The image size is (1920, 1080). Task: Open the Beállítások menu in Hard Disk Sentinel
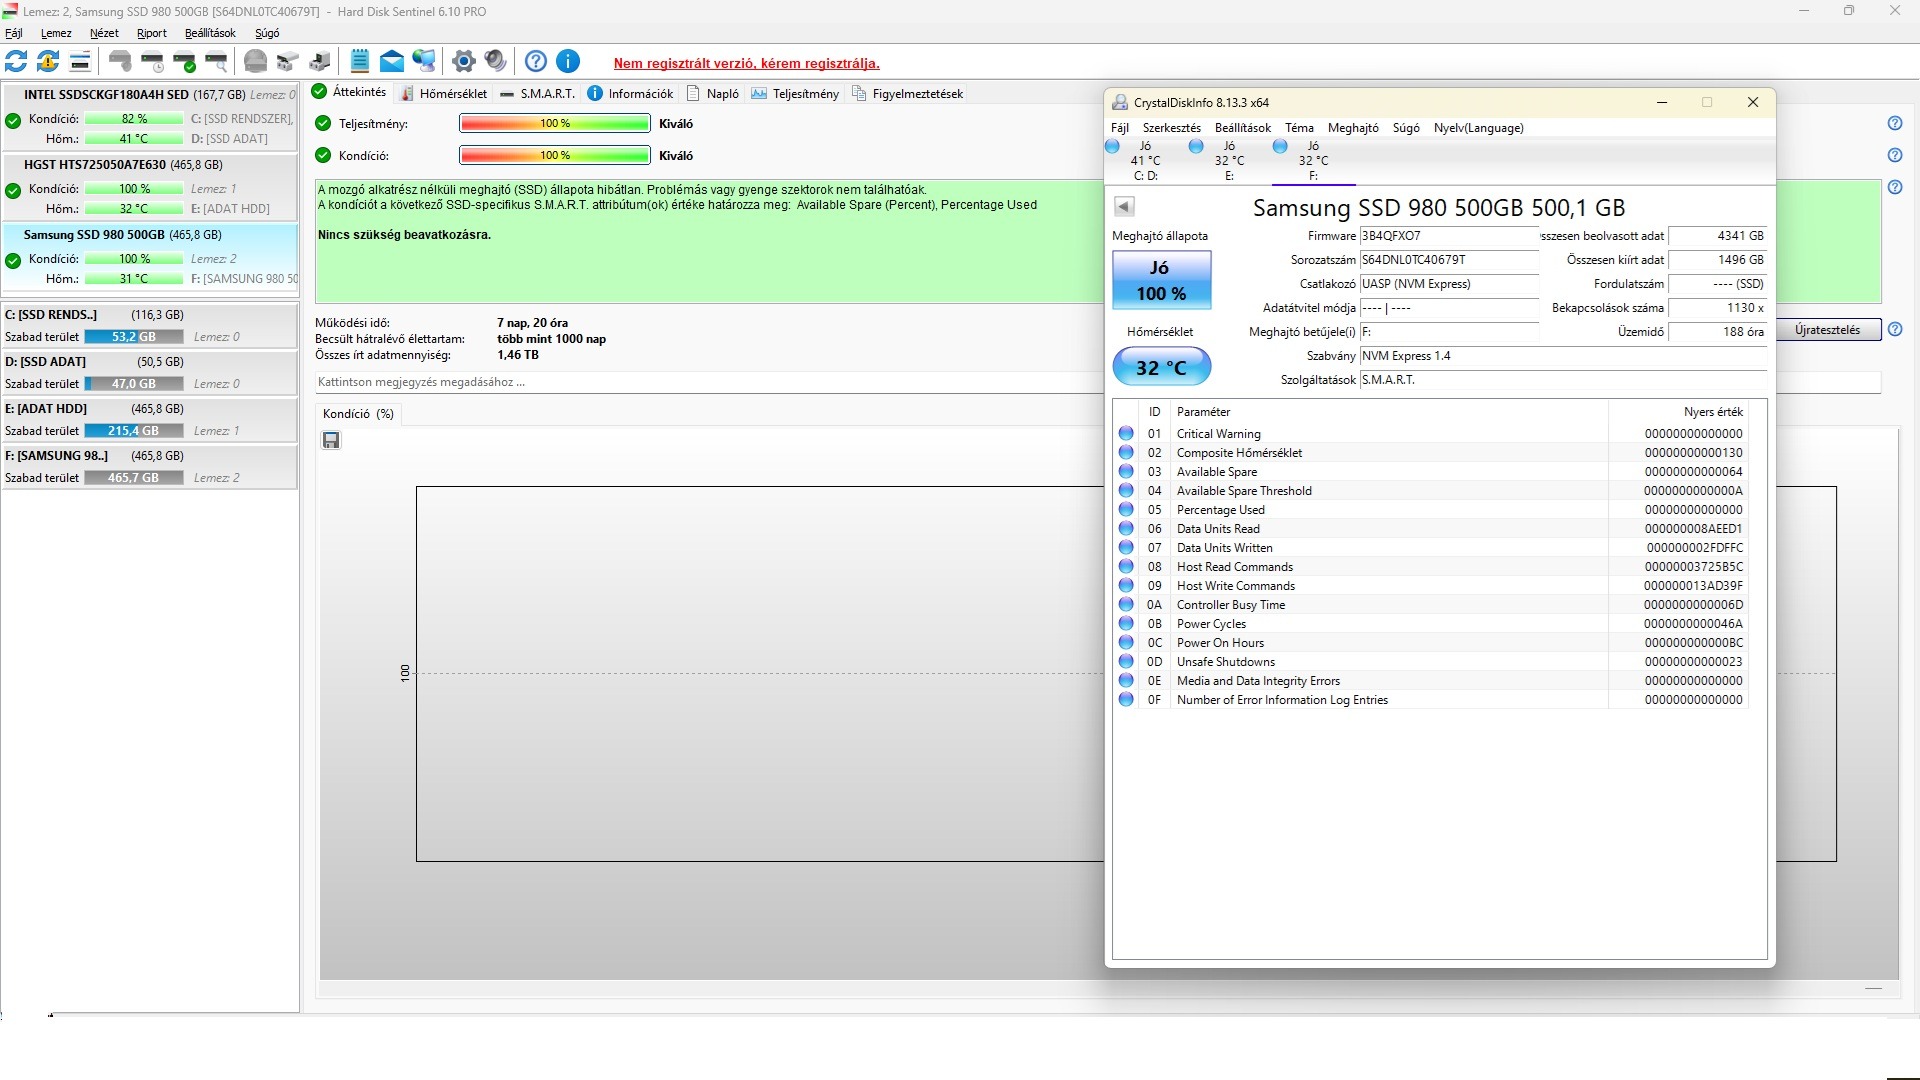click(x=210, y=33)
